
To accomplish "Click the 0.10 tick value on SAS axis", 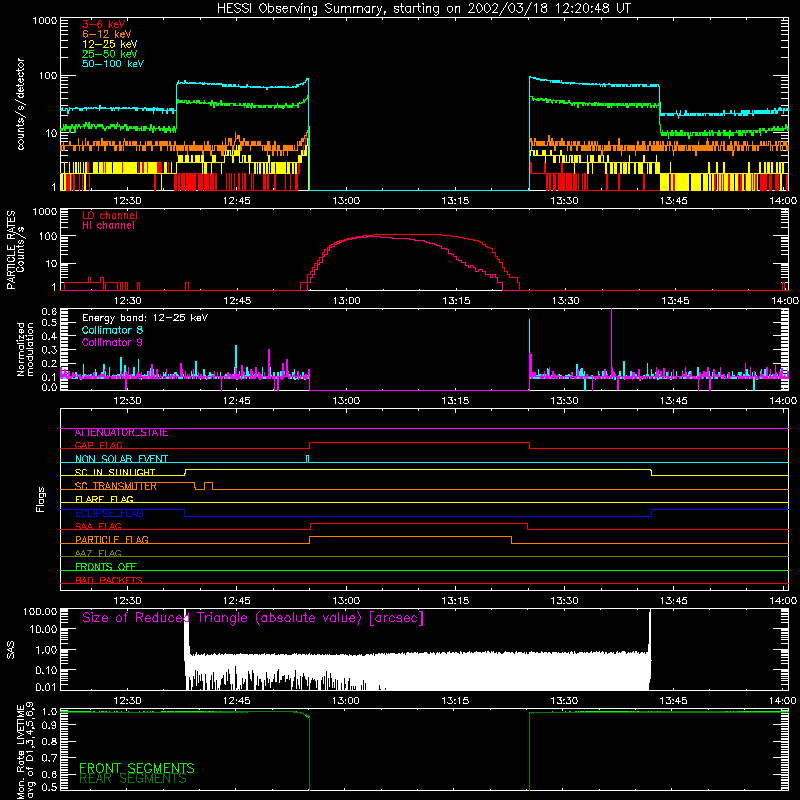I will point(46,670).
